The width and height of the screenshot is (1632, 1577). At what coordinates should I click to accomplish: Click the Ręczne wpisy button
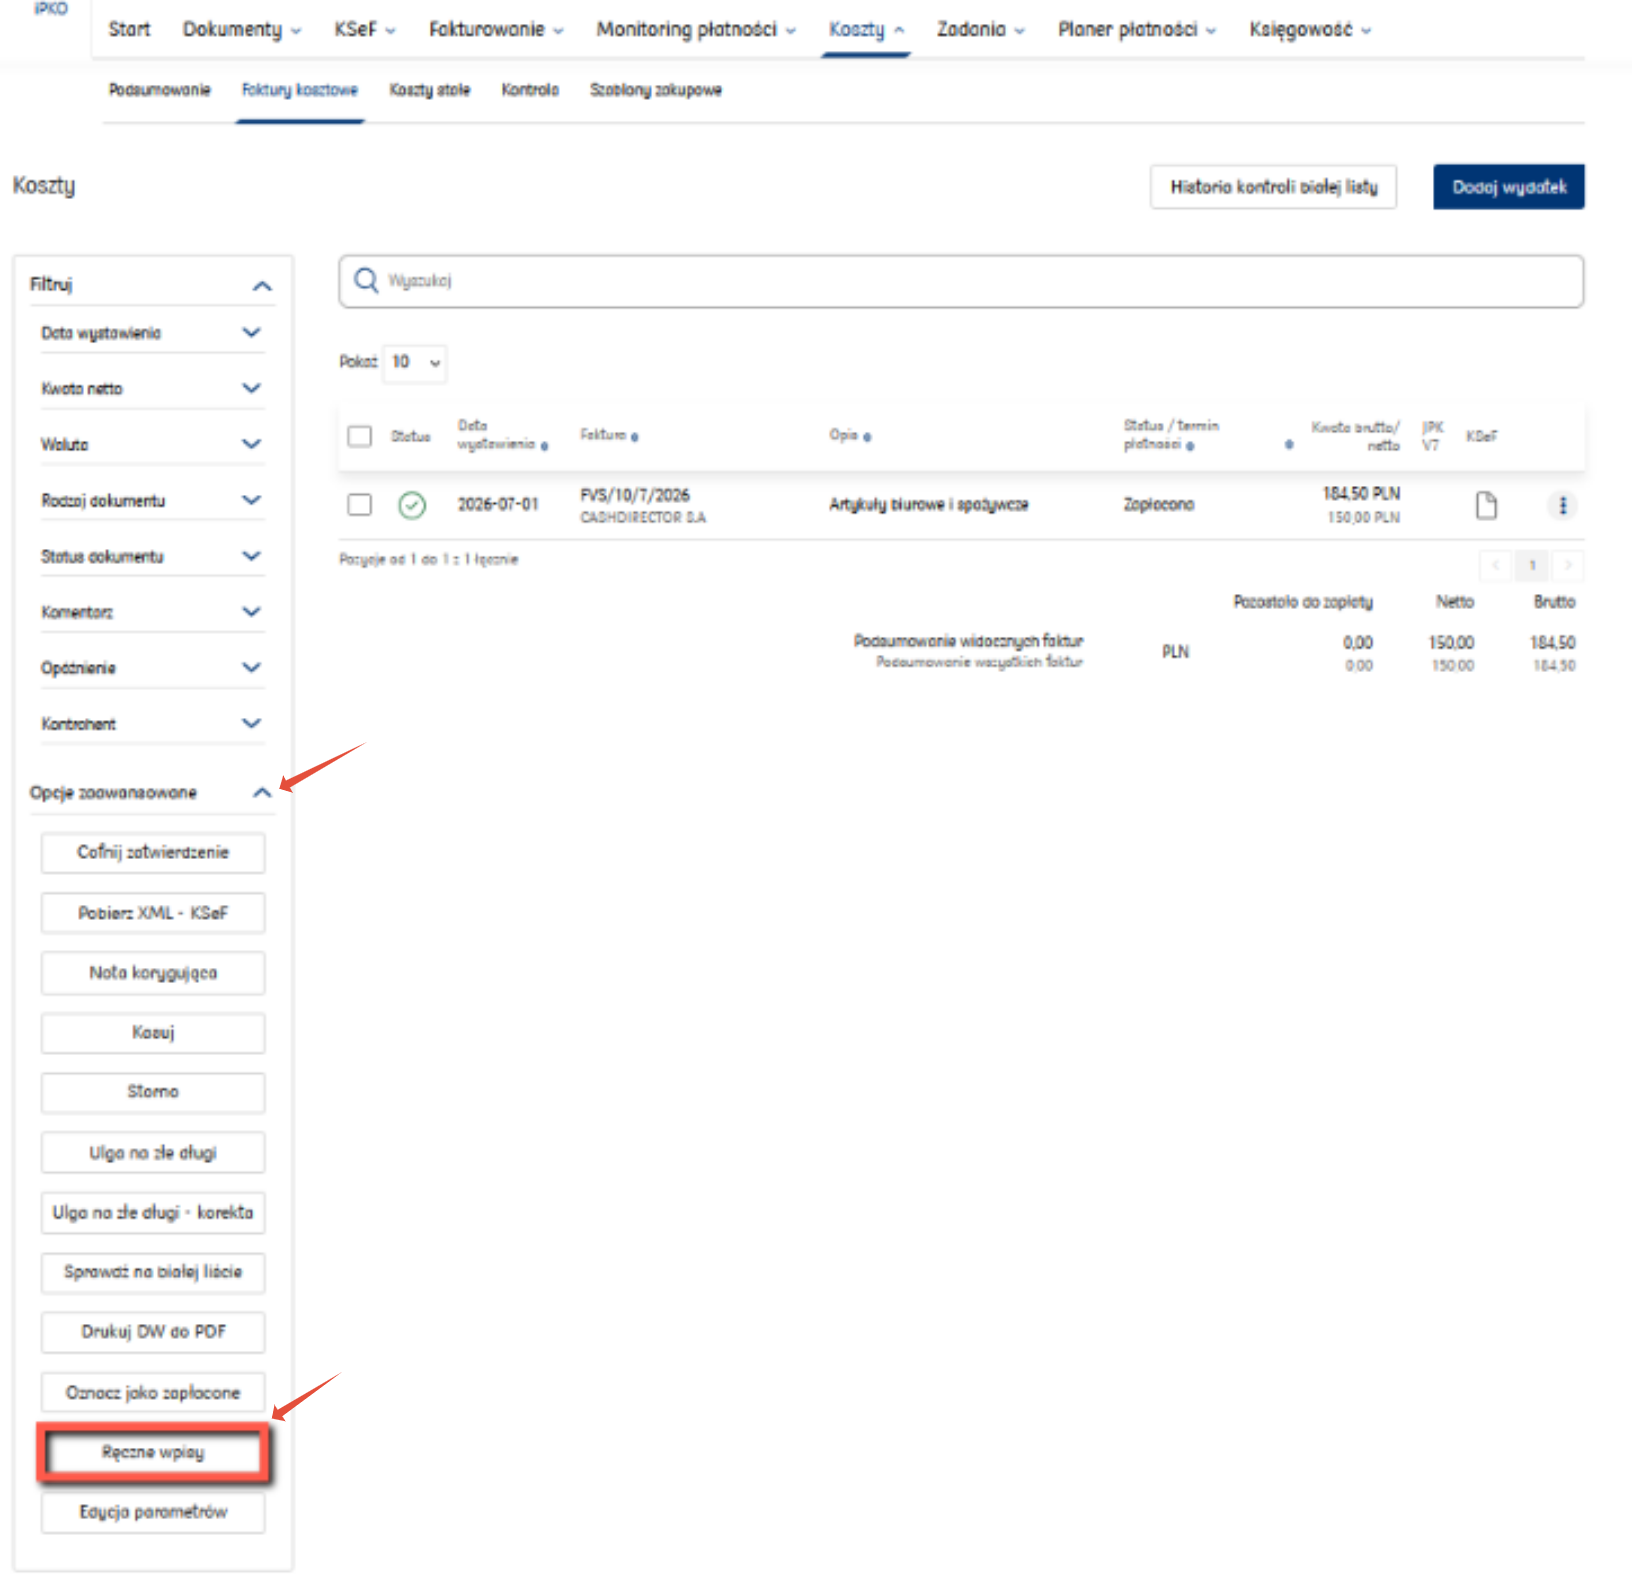[x=153, y=1452]
